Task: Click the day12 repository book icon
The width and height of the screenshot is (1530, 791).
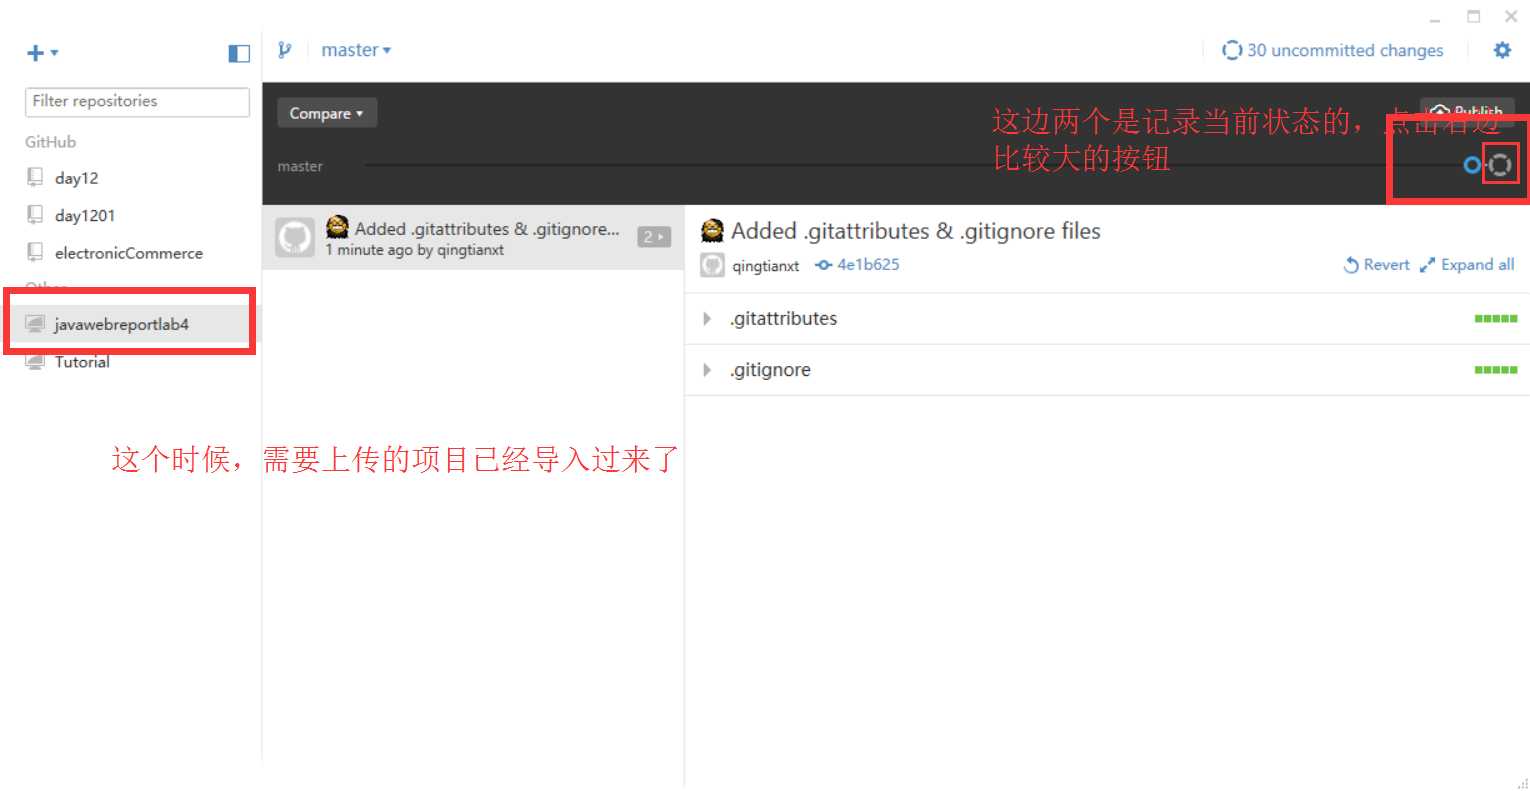Action: (35, 177)
